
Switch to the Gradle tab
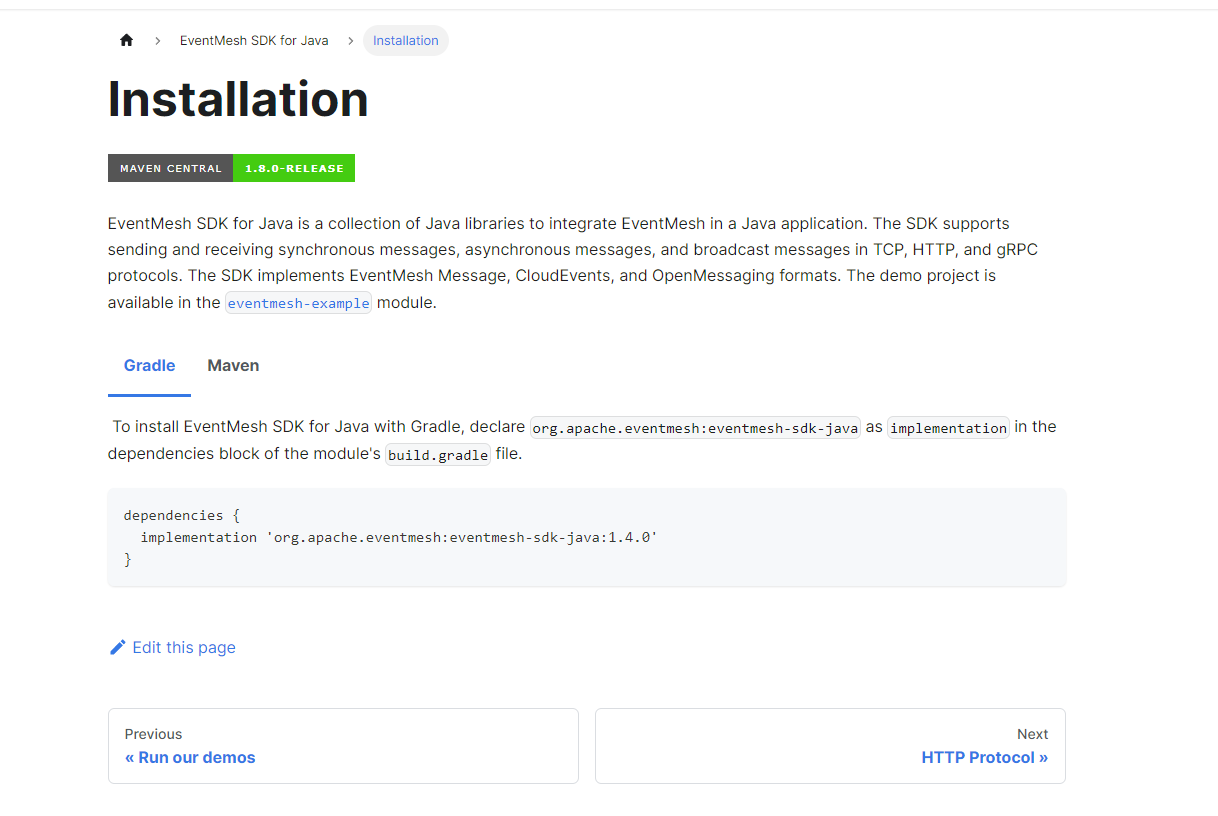pos(149,366)
